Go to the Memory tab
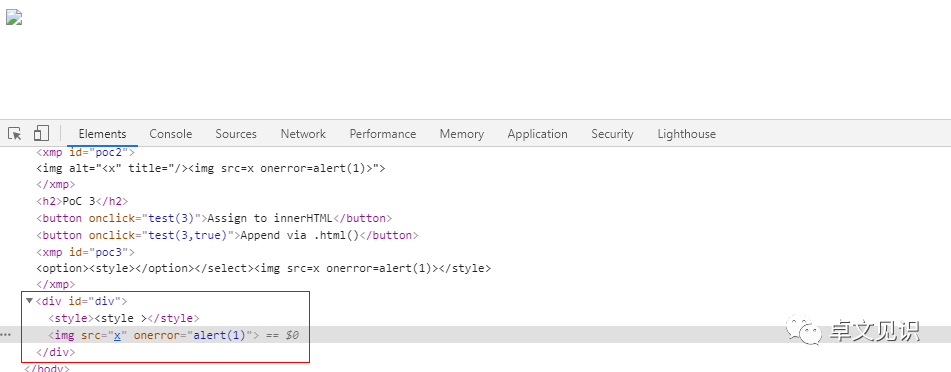 pos(462,134)
